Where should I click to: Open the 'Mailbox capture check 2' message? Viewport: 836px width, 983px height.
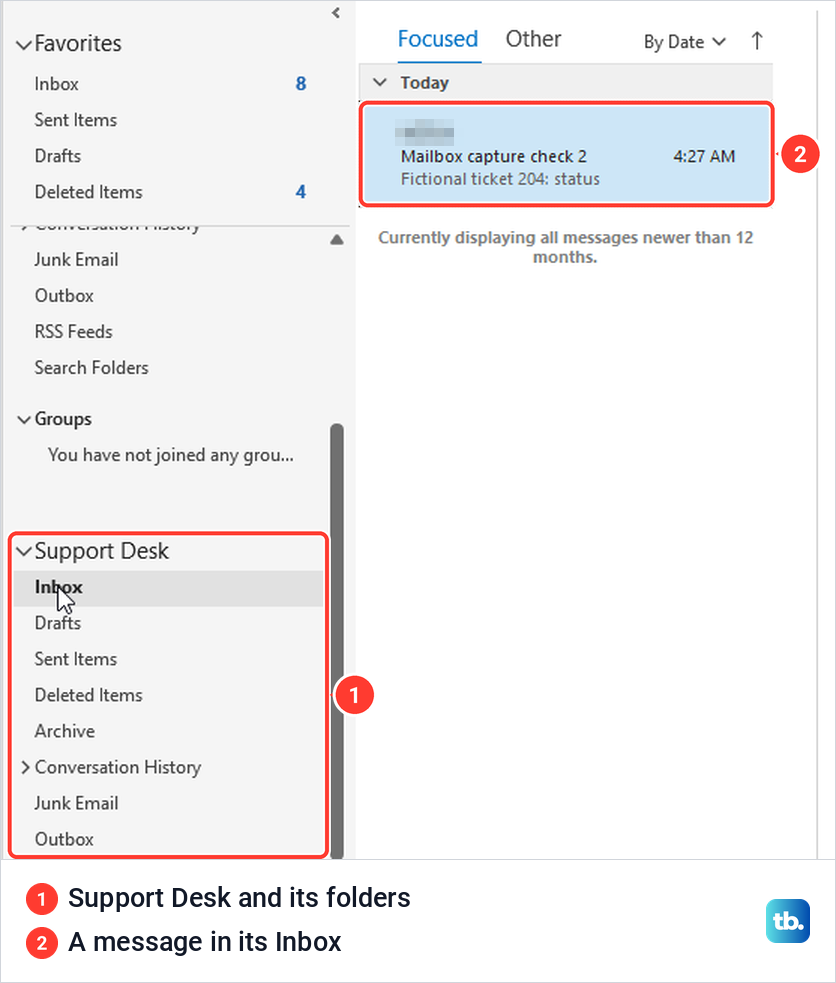(x=567, y=154)
